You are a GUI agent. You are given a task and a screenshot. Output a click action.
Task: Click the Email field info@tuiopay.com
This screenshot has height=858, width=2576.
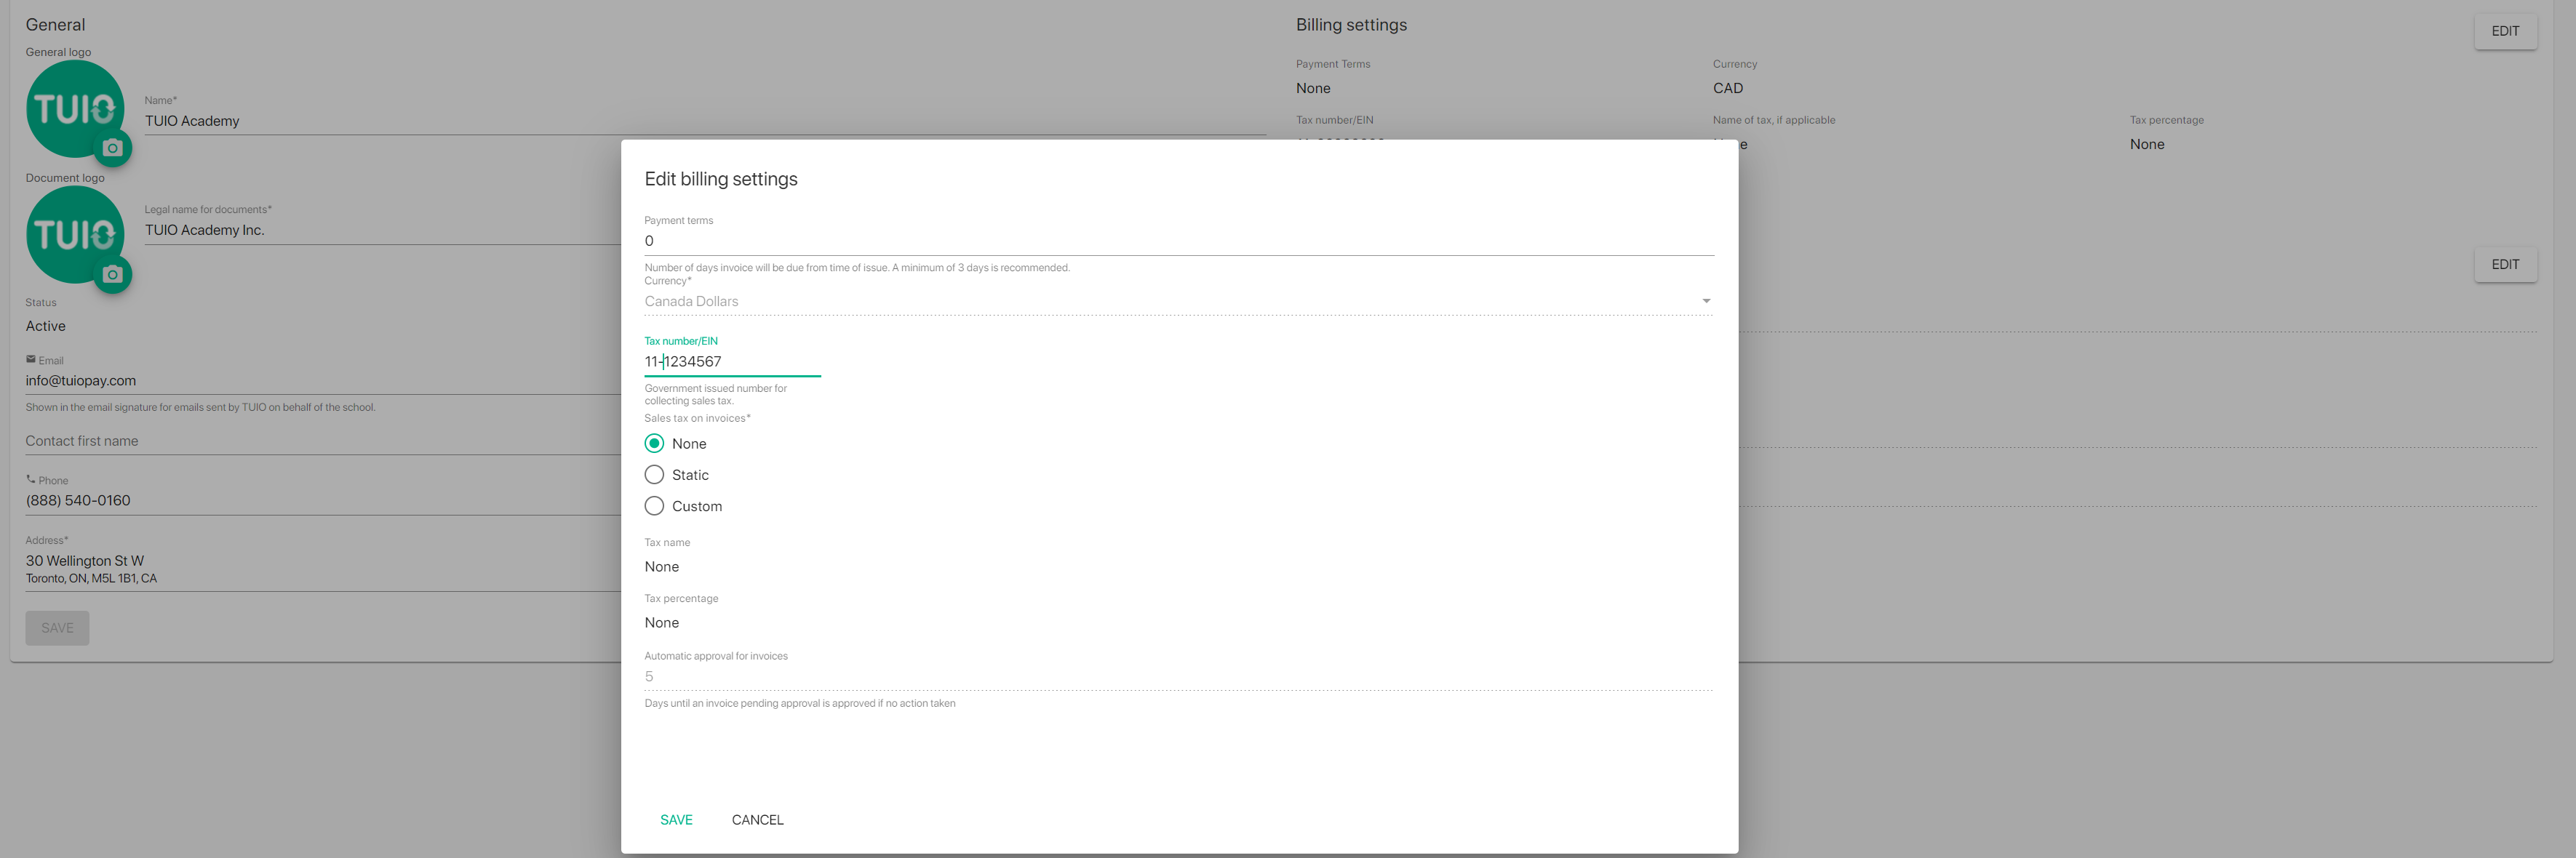[x=323, y=380]
